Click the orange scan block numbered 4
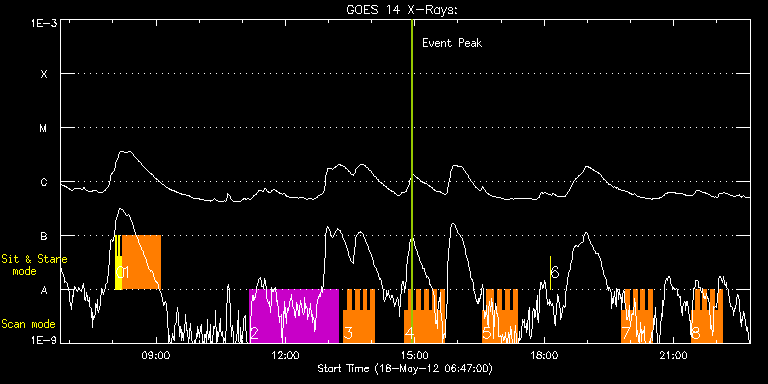The image size is (768, 384). point(425,316)
